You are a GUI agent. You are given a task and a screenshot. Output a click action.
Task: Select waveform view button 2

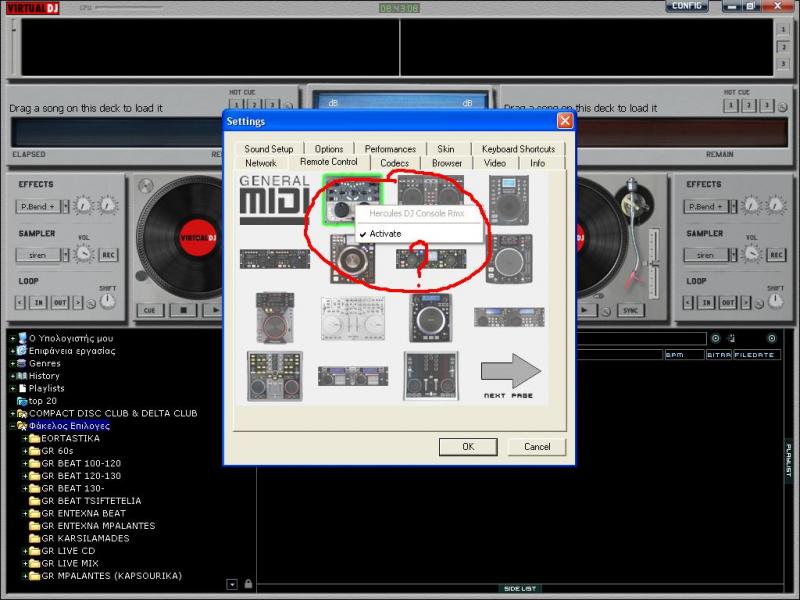tap(783, 47)
